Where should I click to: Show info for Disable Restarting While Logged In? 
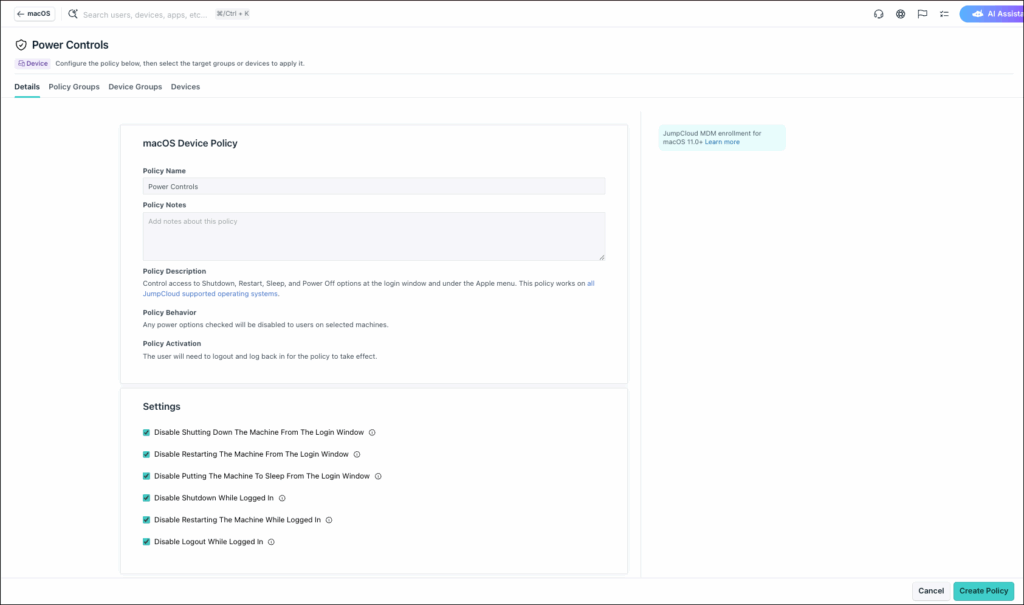[x=329, y=520]
